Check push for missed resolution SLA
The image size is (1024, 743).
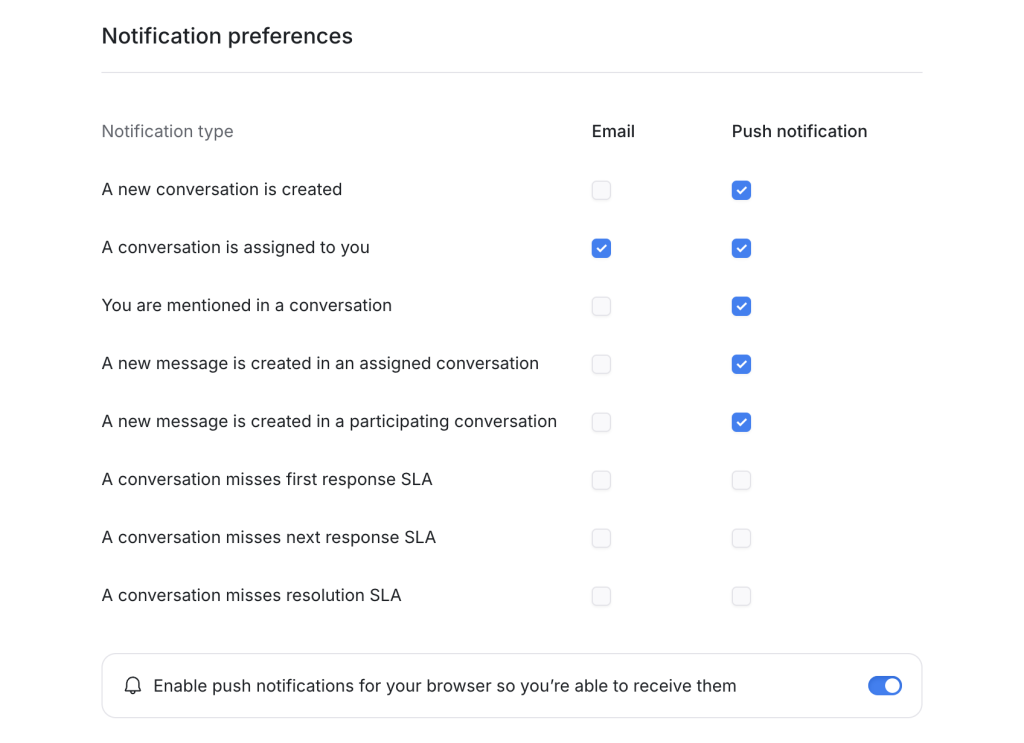click(741, 596)
